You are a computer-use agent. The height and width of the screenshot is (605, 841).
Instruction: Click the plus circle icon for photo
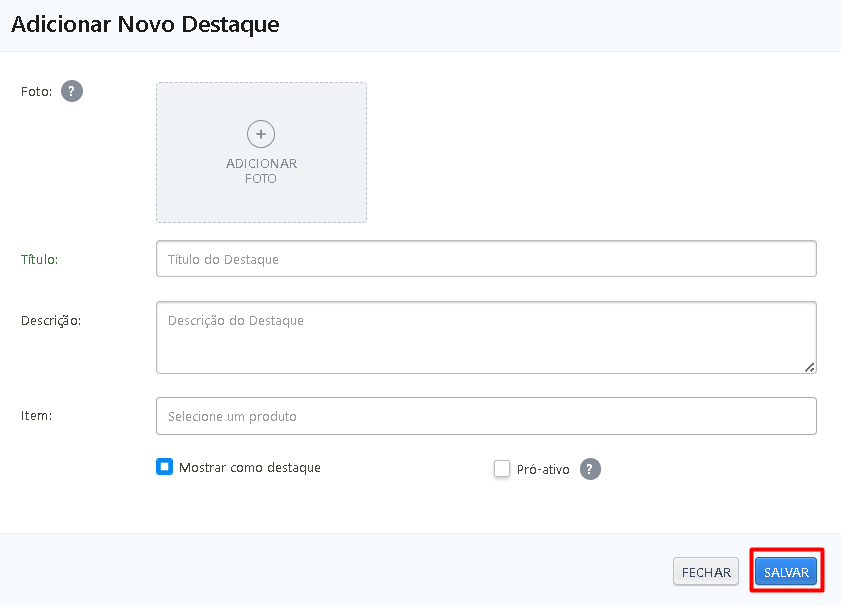pyautogui.click(x=261, y=134)
